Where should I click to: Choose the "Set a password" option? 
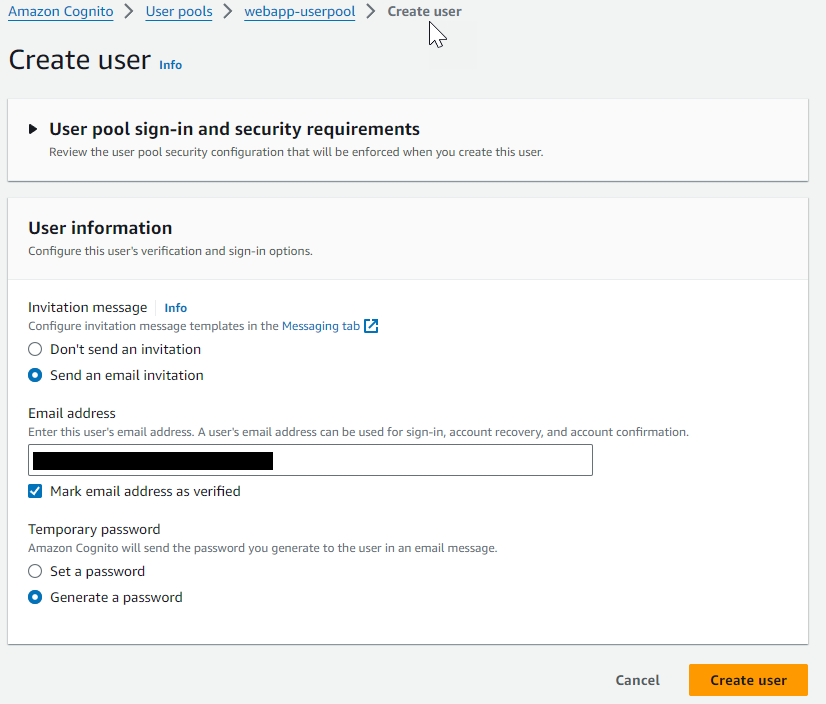pos(35,572)
